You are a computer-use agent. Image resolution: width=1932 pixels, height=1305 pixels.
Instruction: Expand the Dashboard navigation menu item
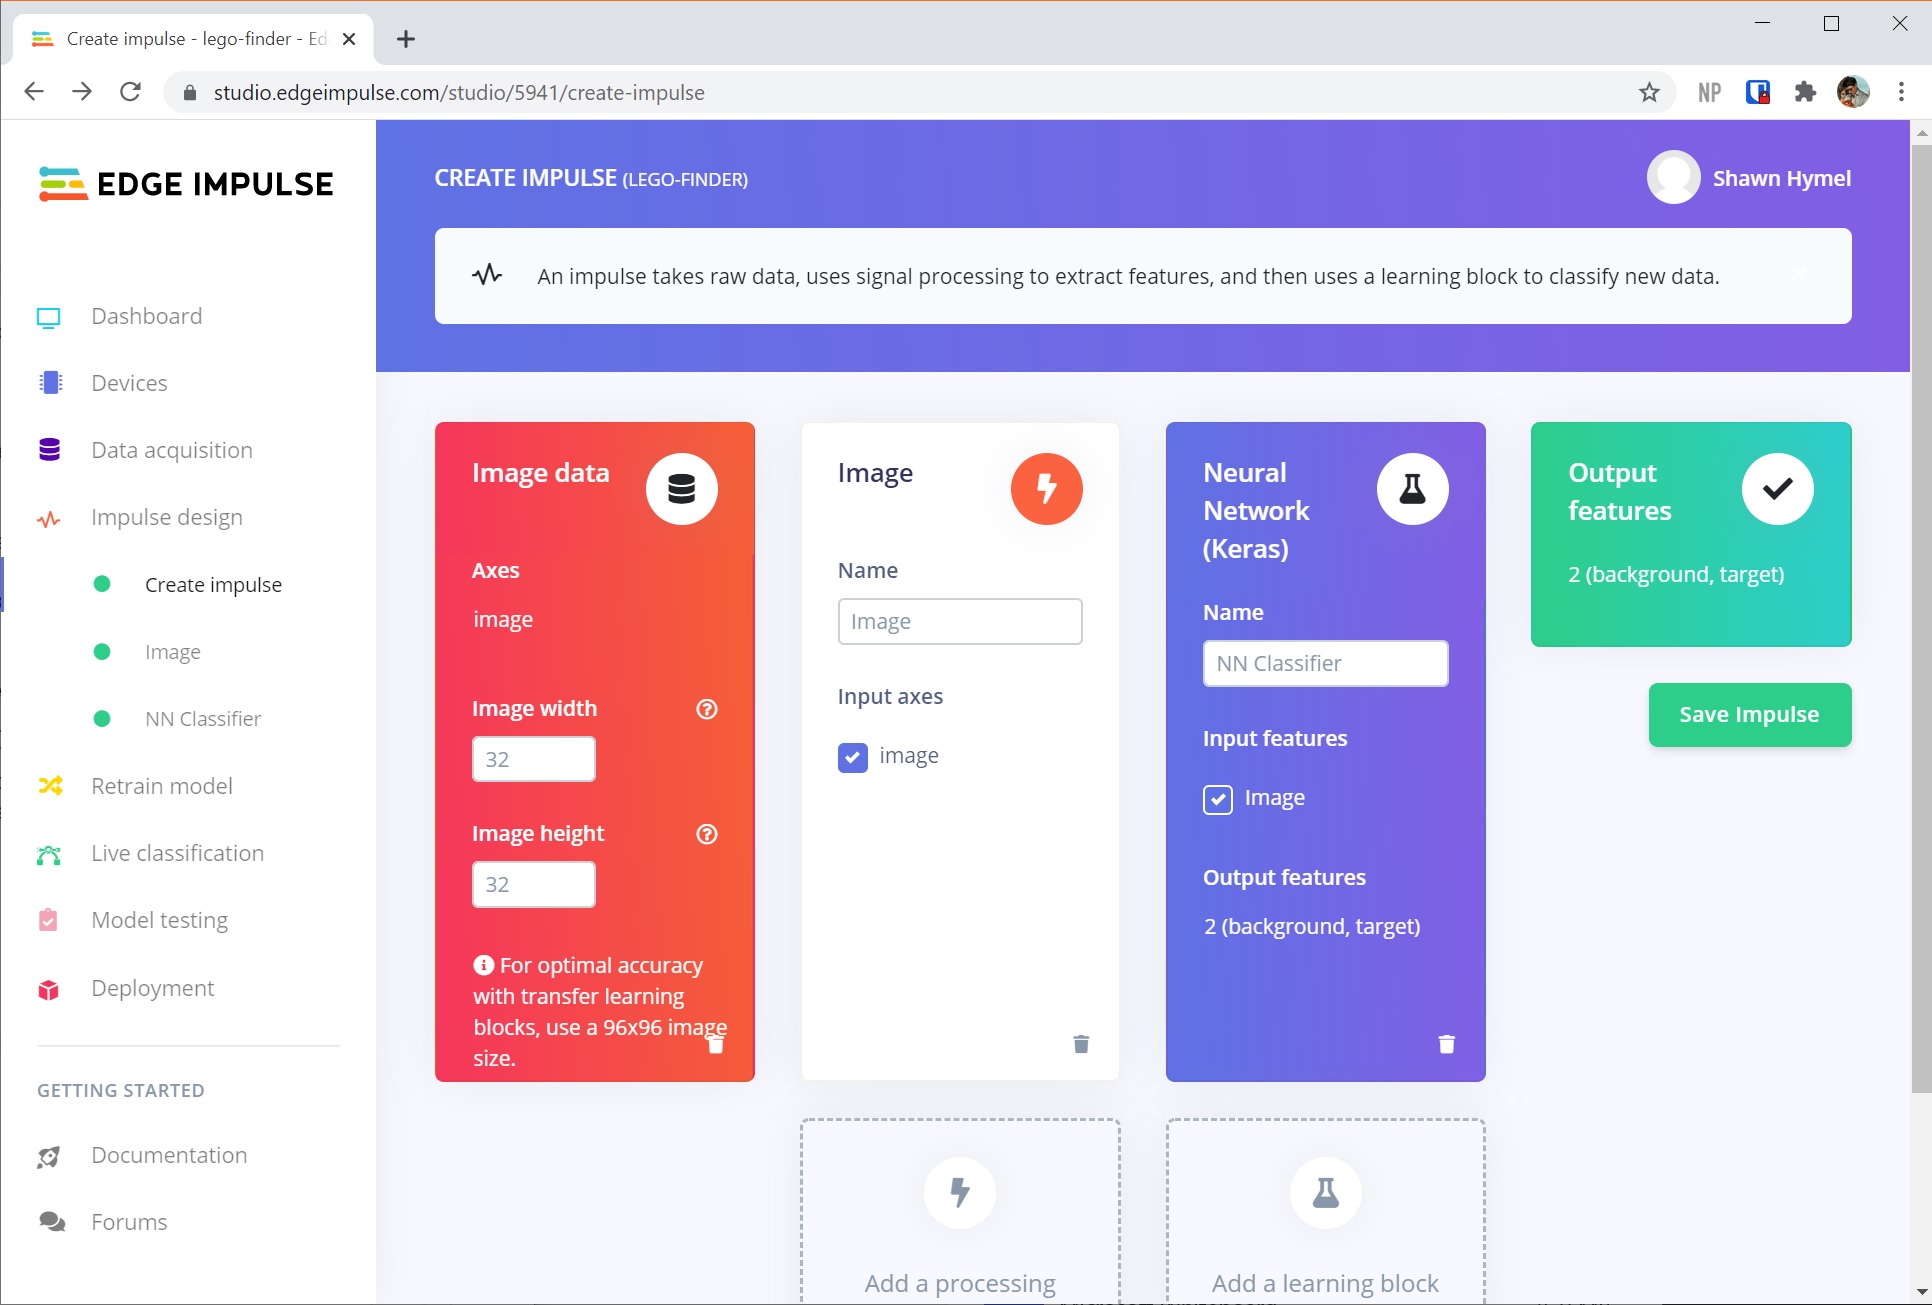(146, 316)
